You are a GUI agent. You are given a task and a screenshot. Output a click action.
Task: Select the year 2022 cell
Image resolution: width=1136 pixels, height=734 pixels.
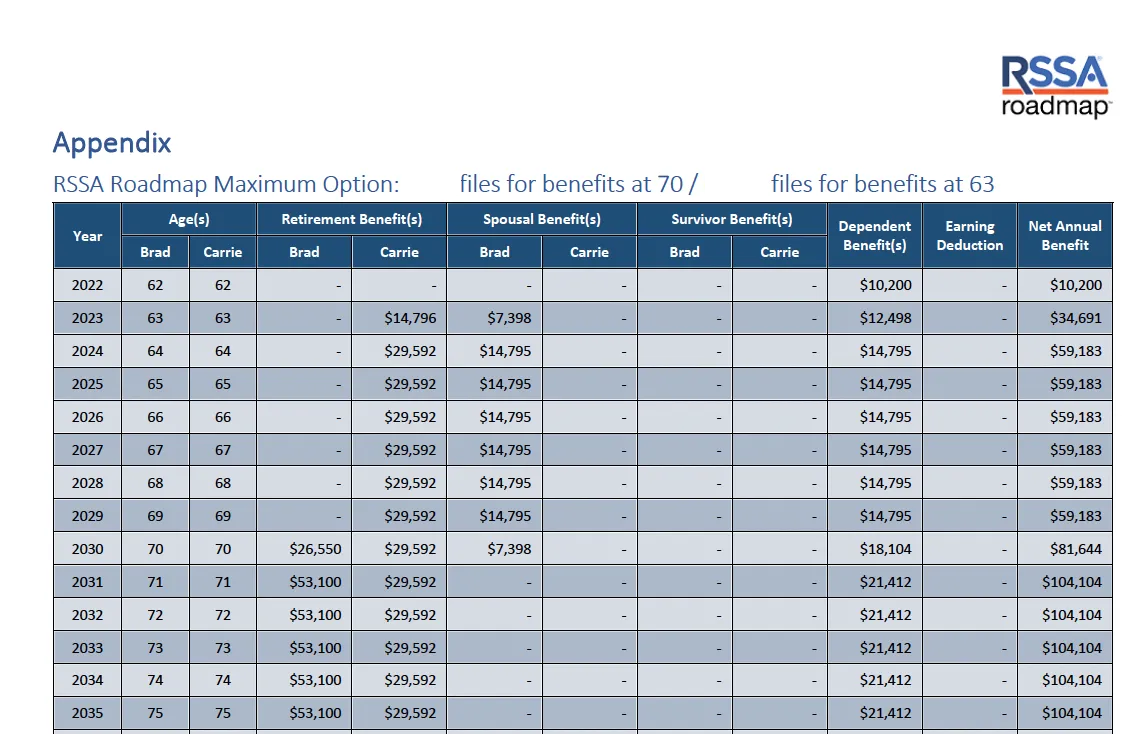87,285
